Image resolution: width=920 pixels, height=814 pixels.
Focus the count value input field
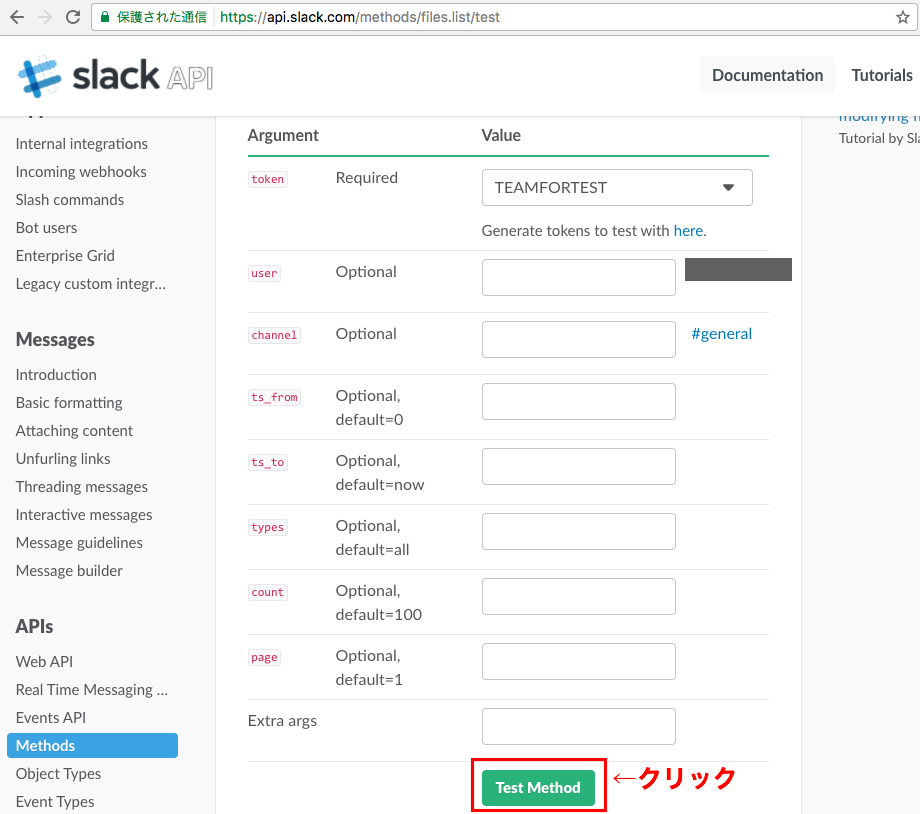579,596
